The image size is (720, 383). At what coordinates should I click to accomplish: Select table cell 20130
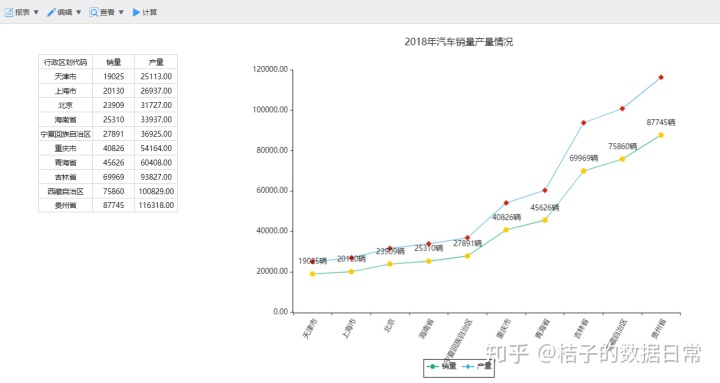tap(113, 91)
